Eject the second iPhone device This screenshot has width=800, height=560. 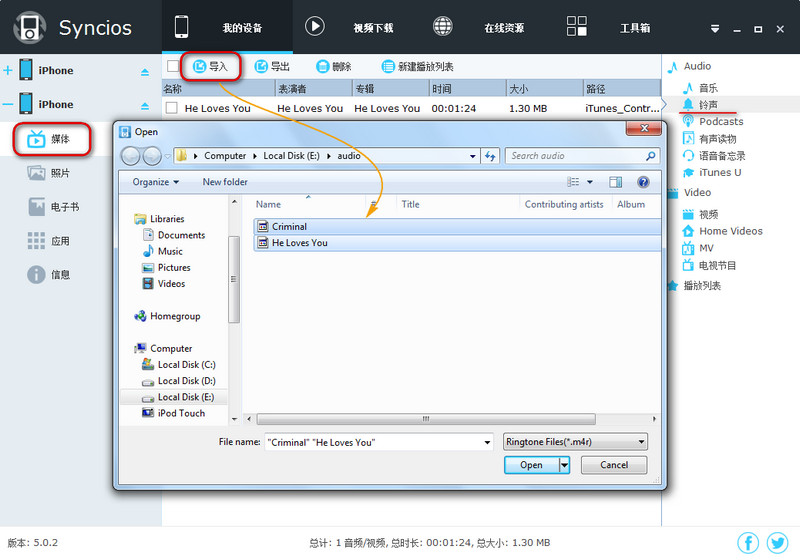coord(145,106)
